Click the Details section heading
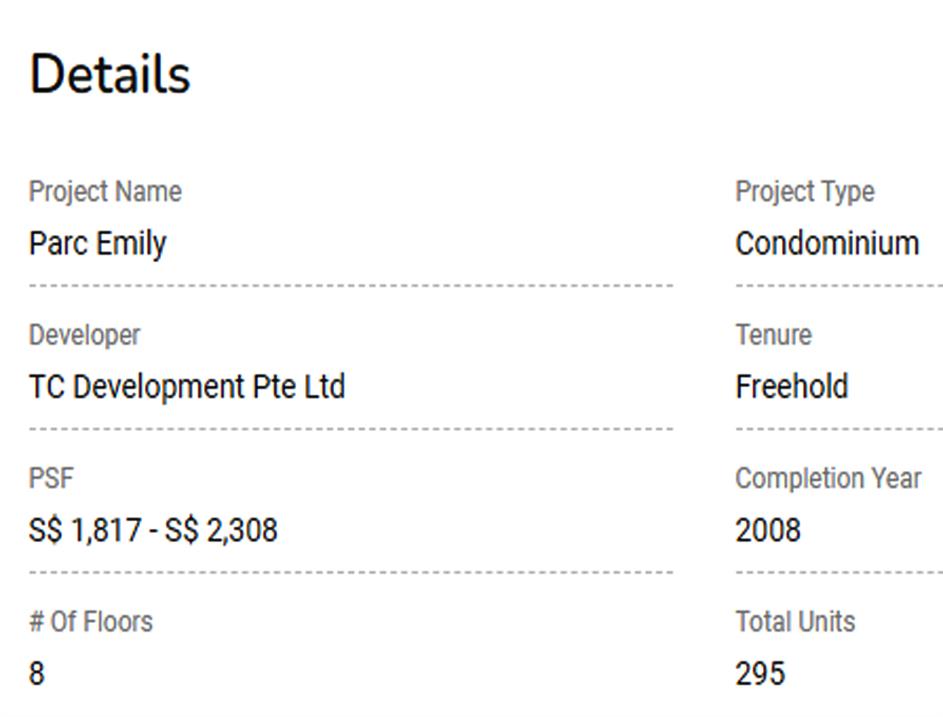 [110, 75]
